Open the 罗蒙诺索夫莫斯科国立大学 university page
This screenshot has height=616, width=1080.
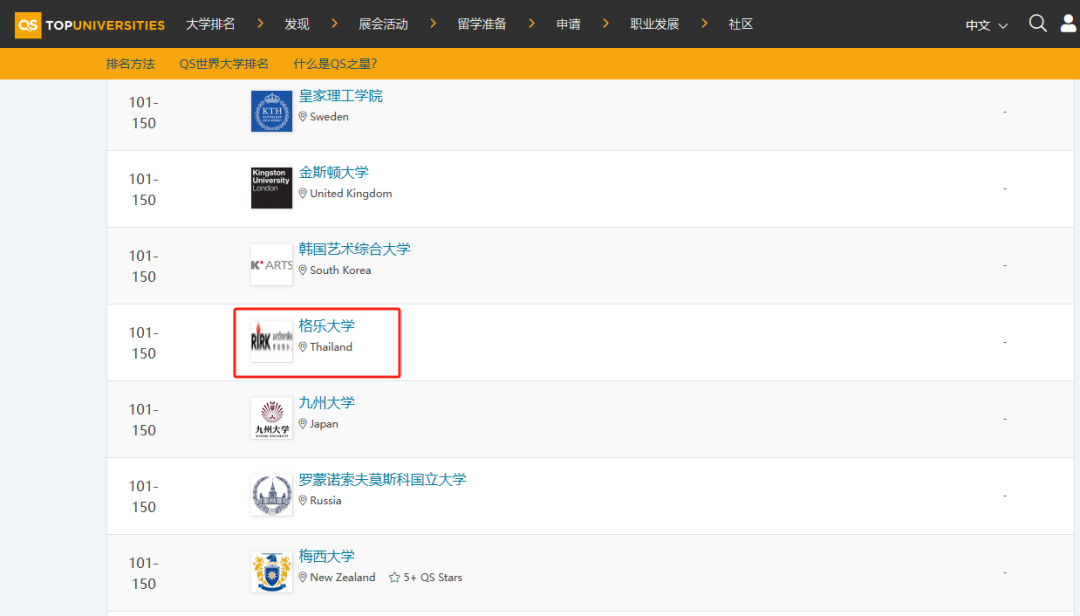[x=382, y=480]
